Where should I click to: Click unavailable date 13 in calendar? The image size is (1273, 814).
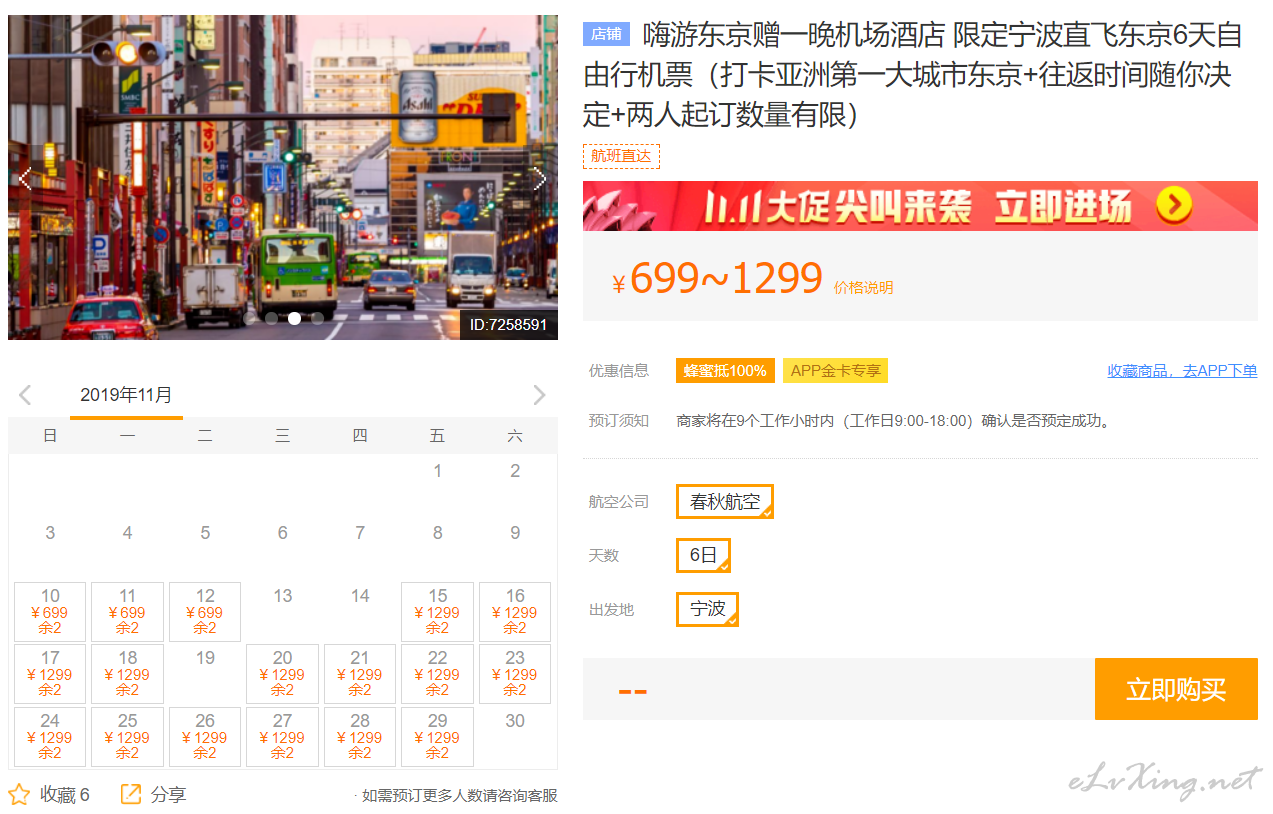pyautogui.click(x=283, y=596)
